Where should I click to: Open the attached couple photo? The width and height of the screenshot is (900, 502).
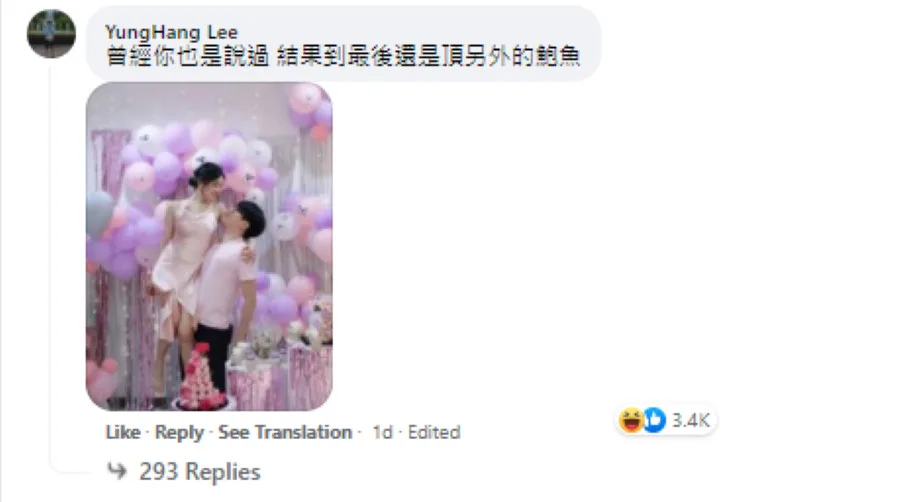tap(209, 246)
